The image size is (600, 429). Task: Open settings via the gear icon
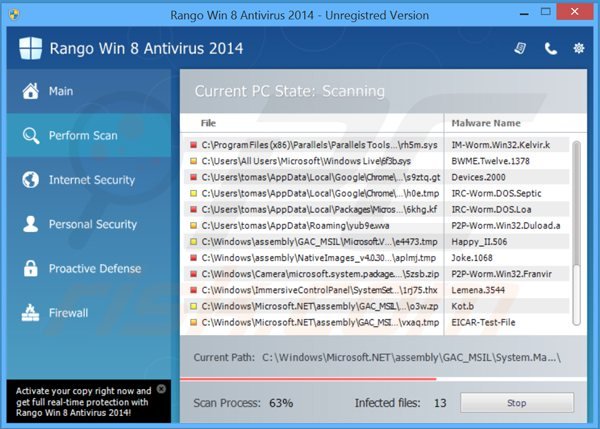pyautogui.click(x=579, y=48)
